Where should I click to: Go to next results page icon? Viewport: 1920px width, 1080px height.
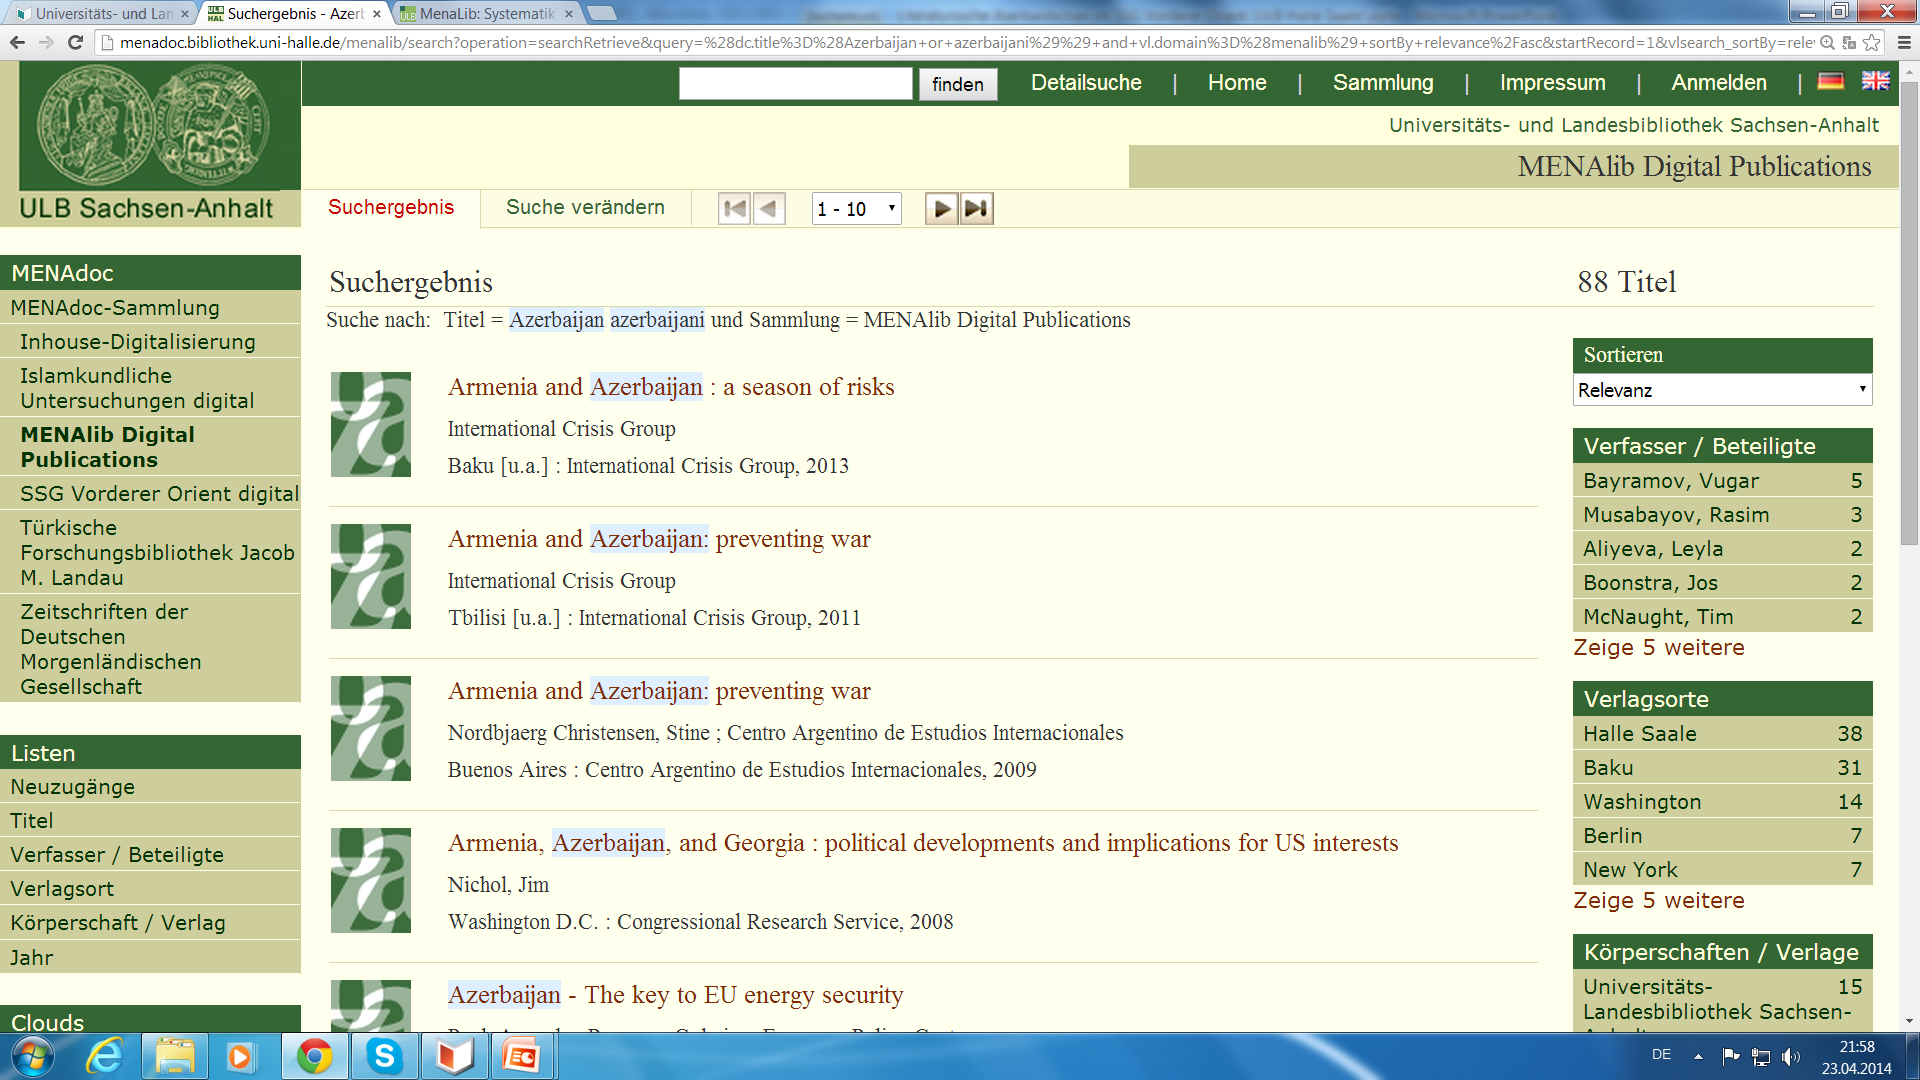941,209
